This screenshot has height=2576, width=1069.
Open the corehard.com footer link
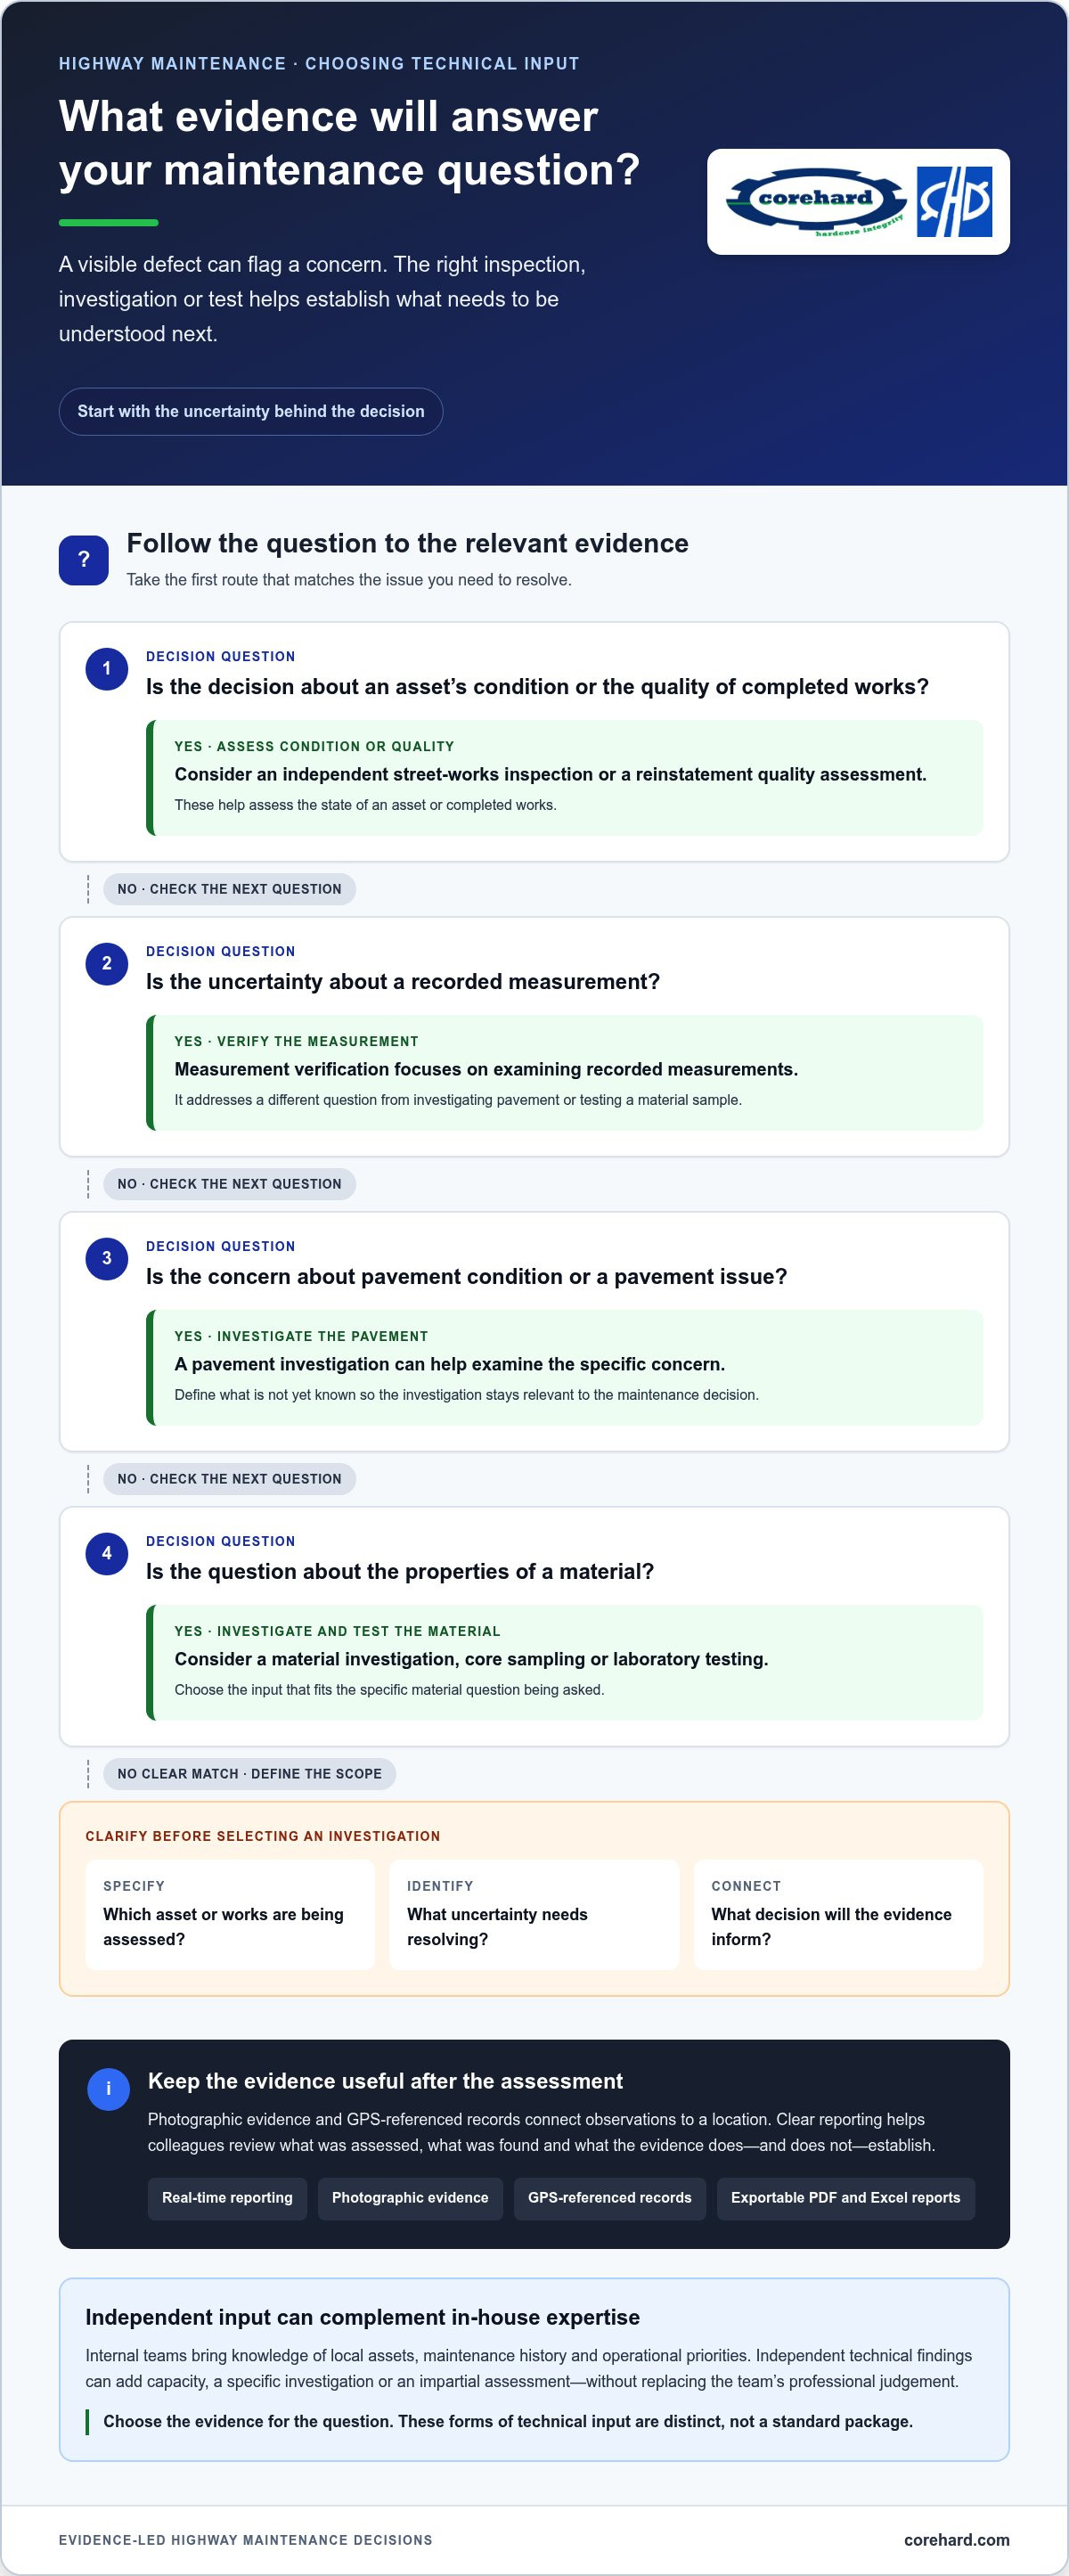[956, 2539]
